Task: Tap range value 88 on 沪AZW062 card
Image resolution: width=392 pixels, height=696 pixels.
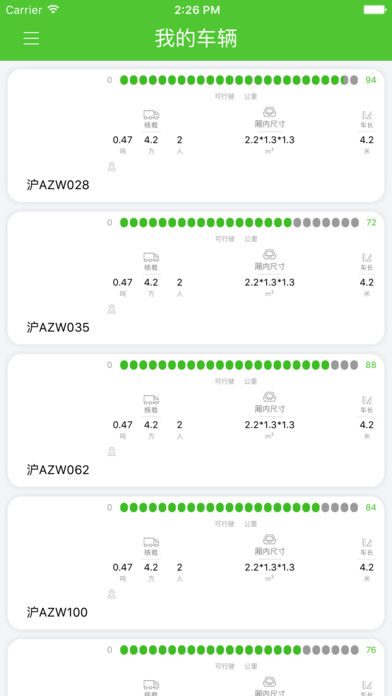Action: click(371, 365)
